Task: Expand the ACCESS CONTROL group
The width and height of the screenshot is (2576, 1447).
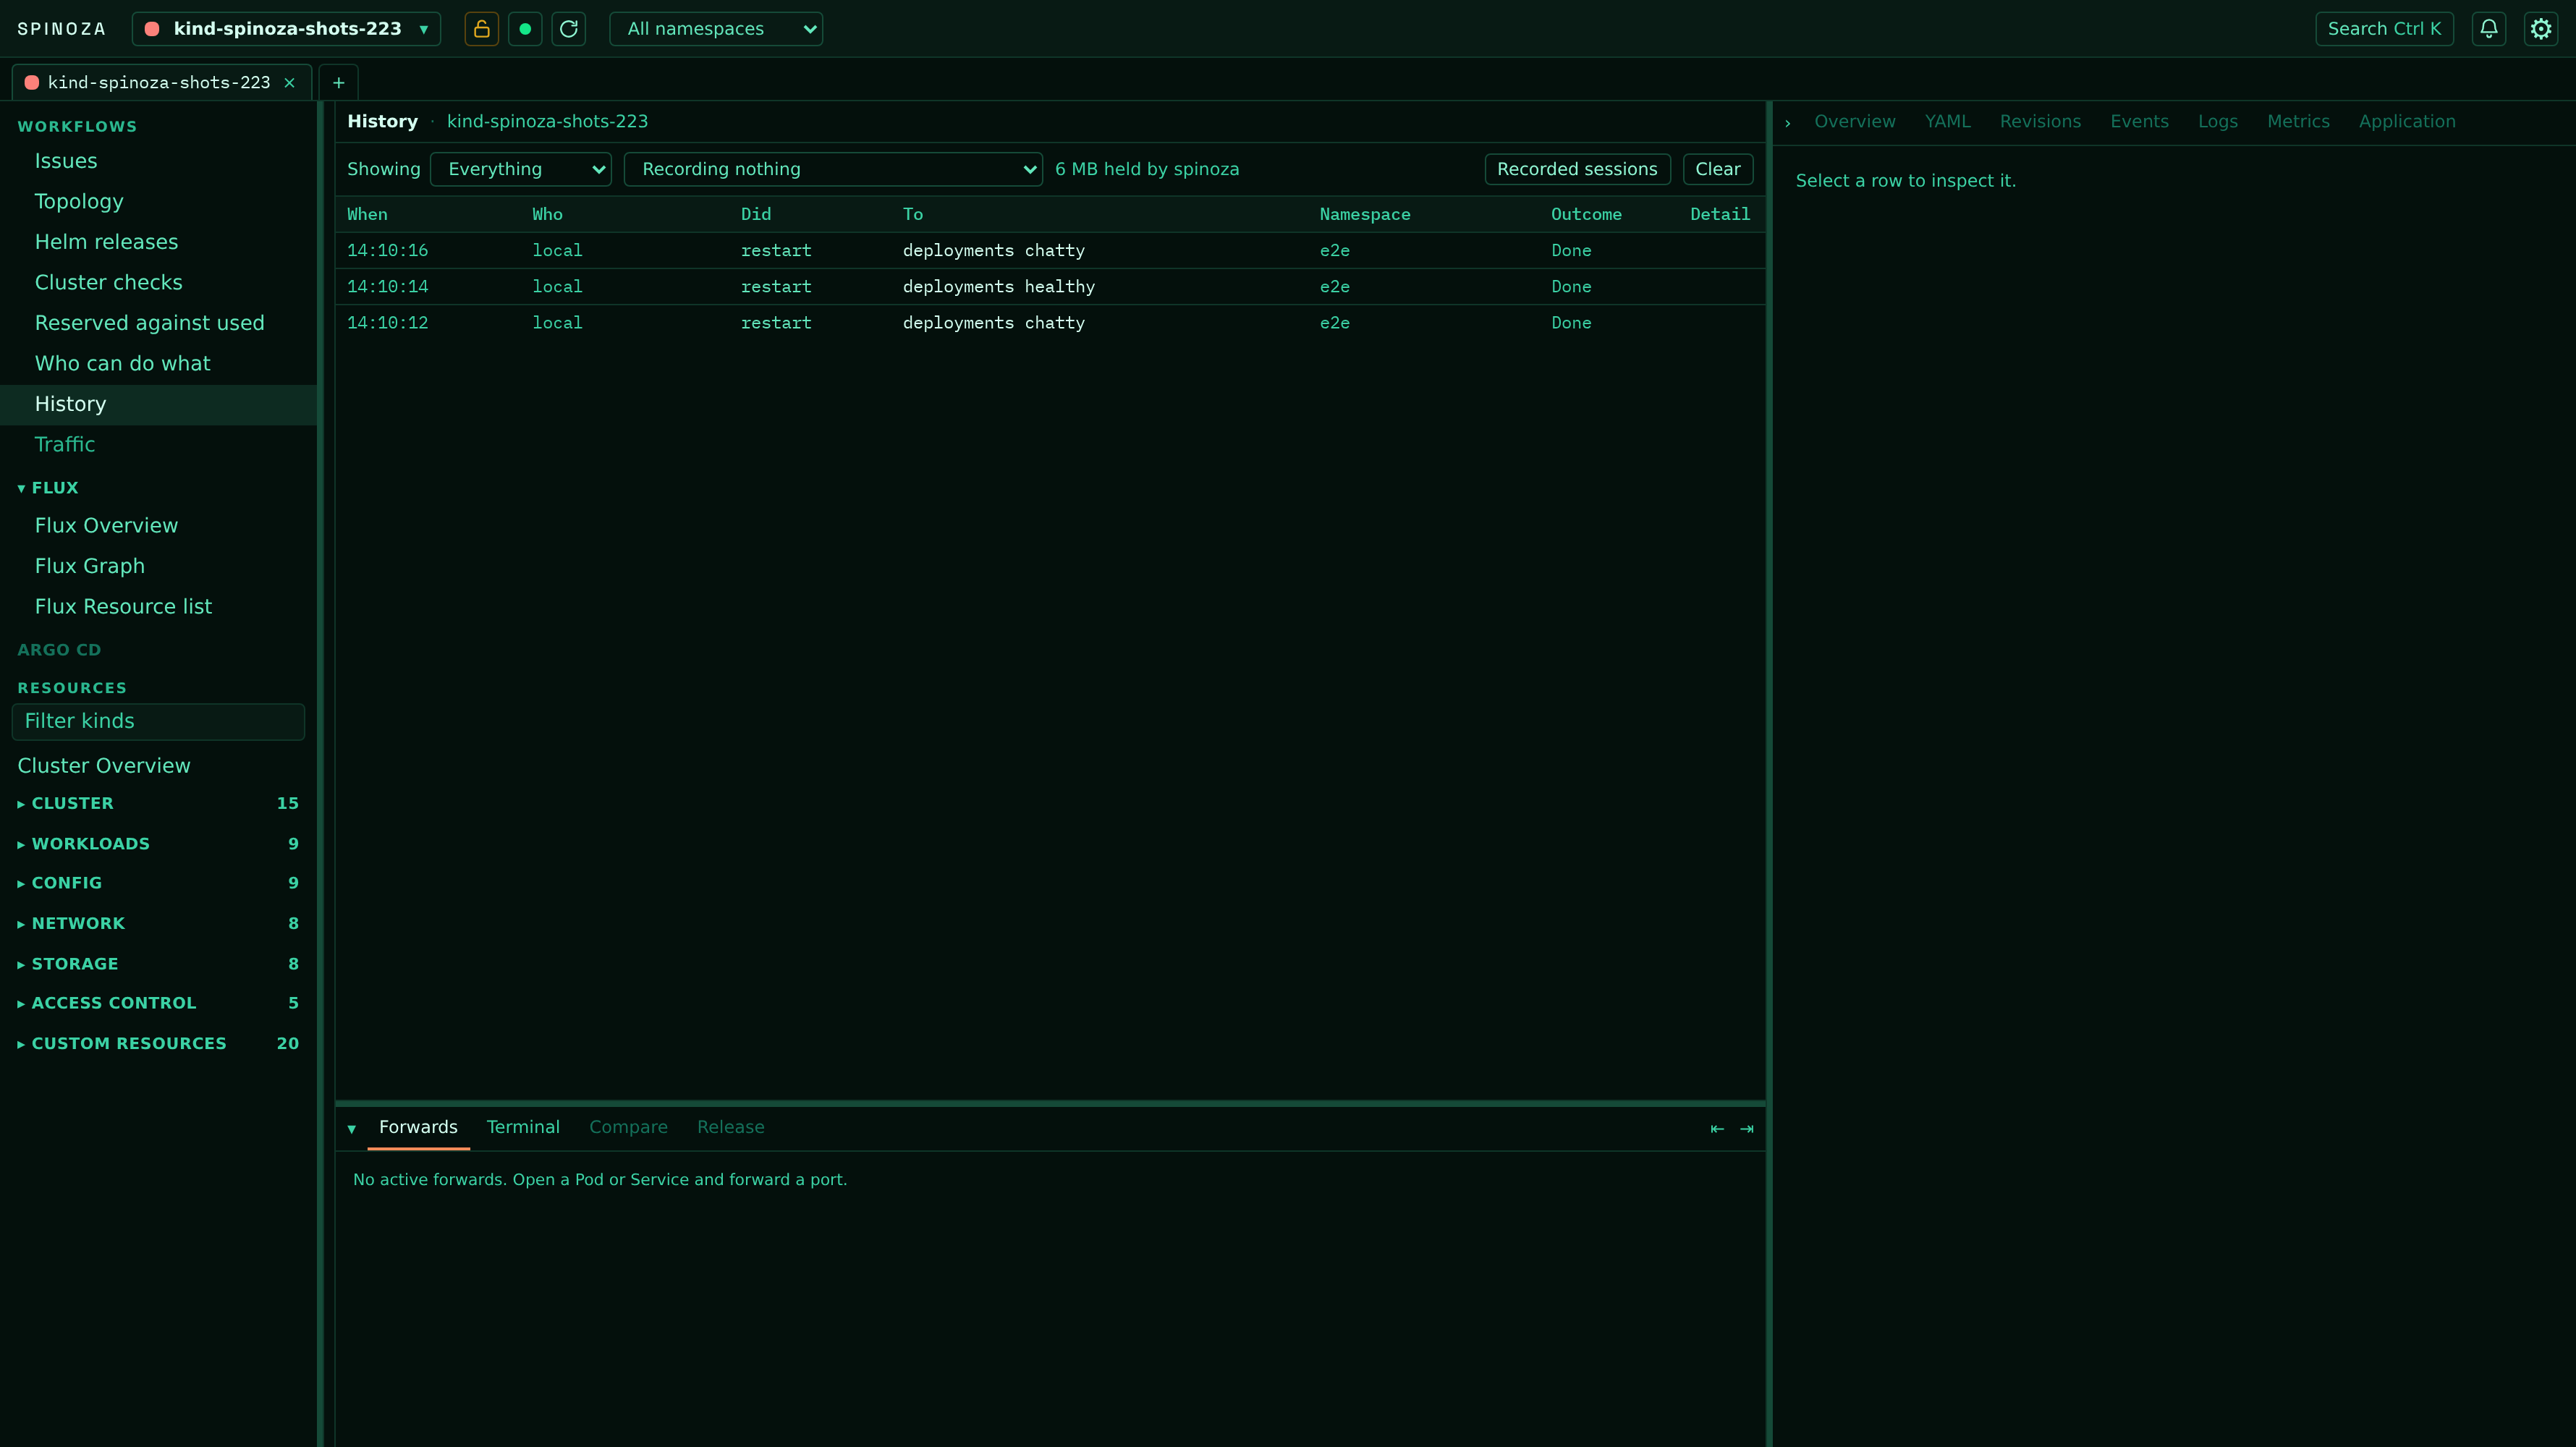Action: 158,1003
